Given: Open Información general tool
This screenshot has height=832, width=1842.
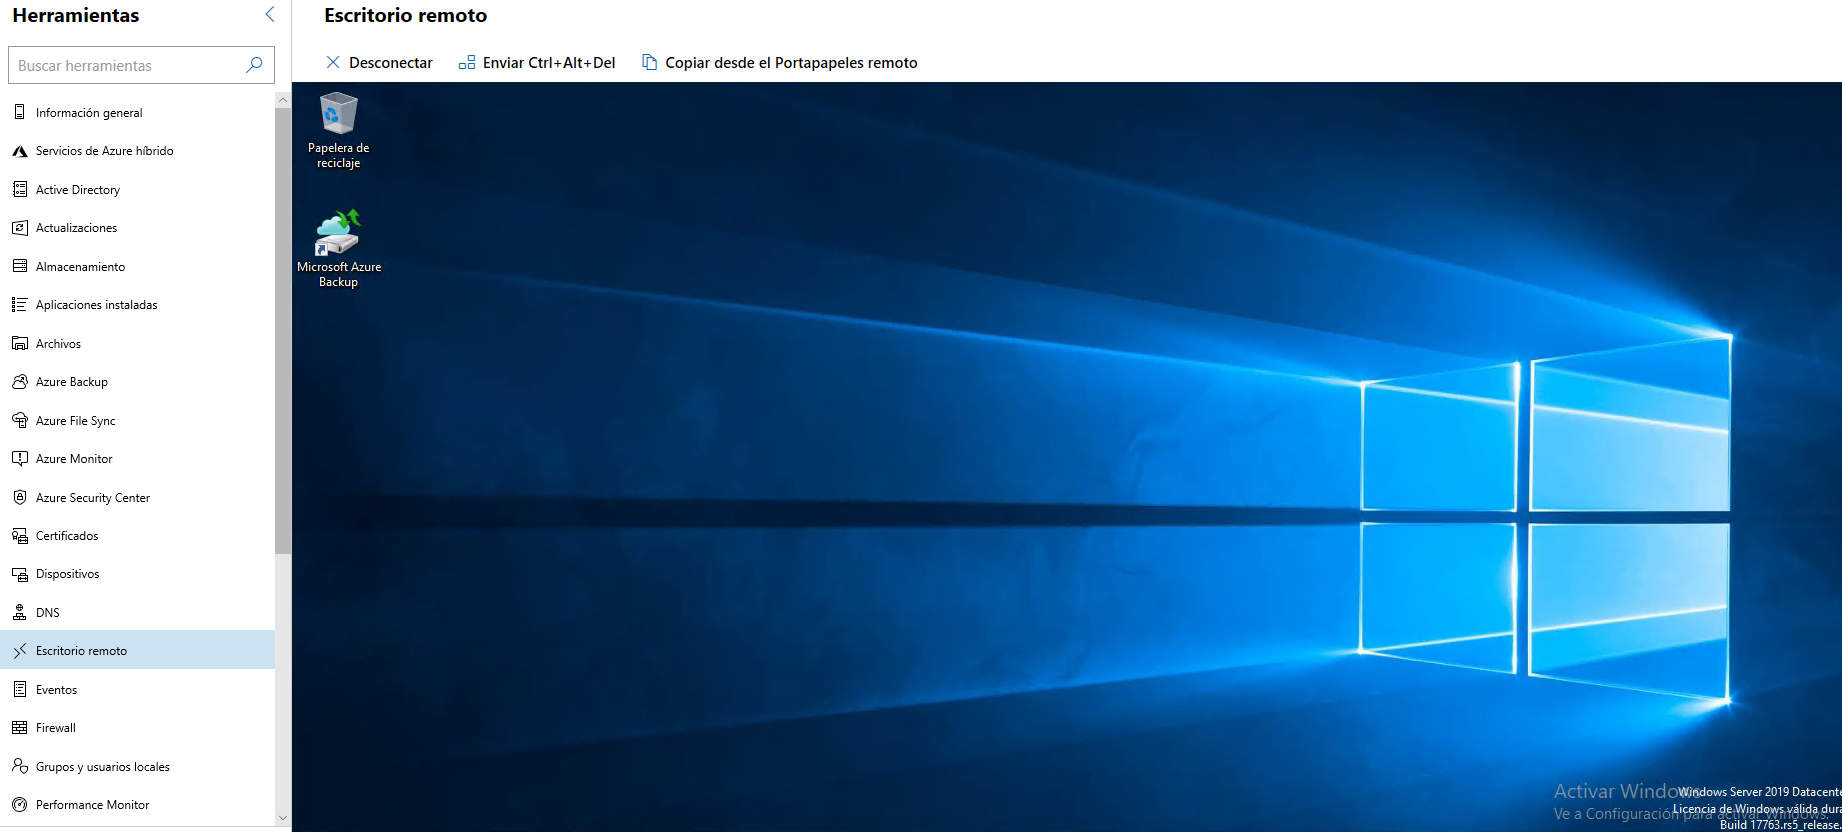Looking at the screenshot, I should (x=89, y=113).
